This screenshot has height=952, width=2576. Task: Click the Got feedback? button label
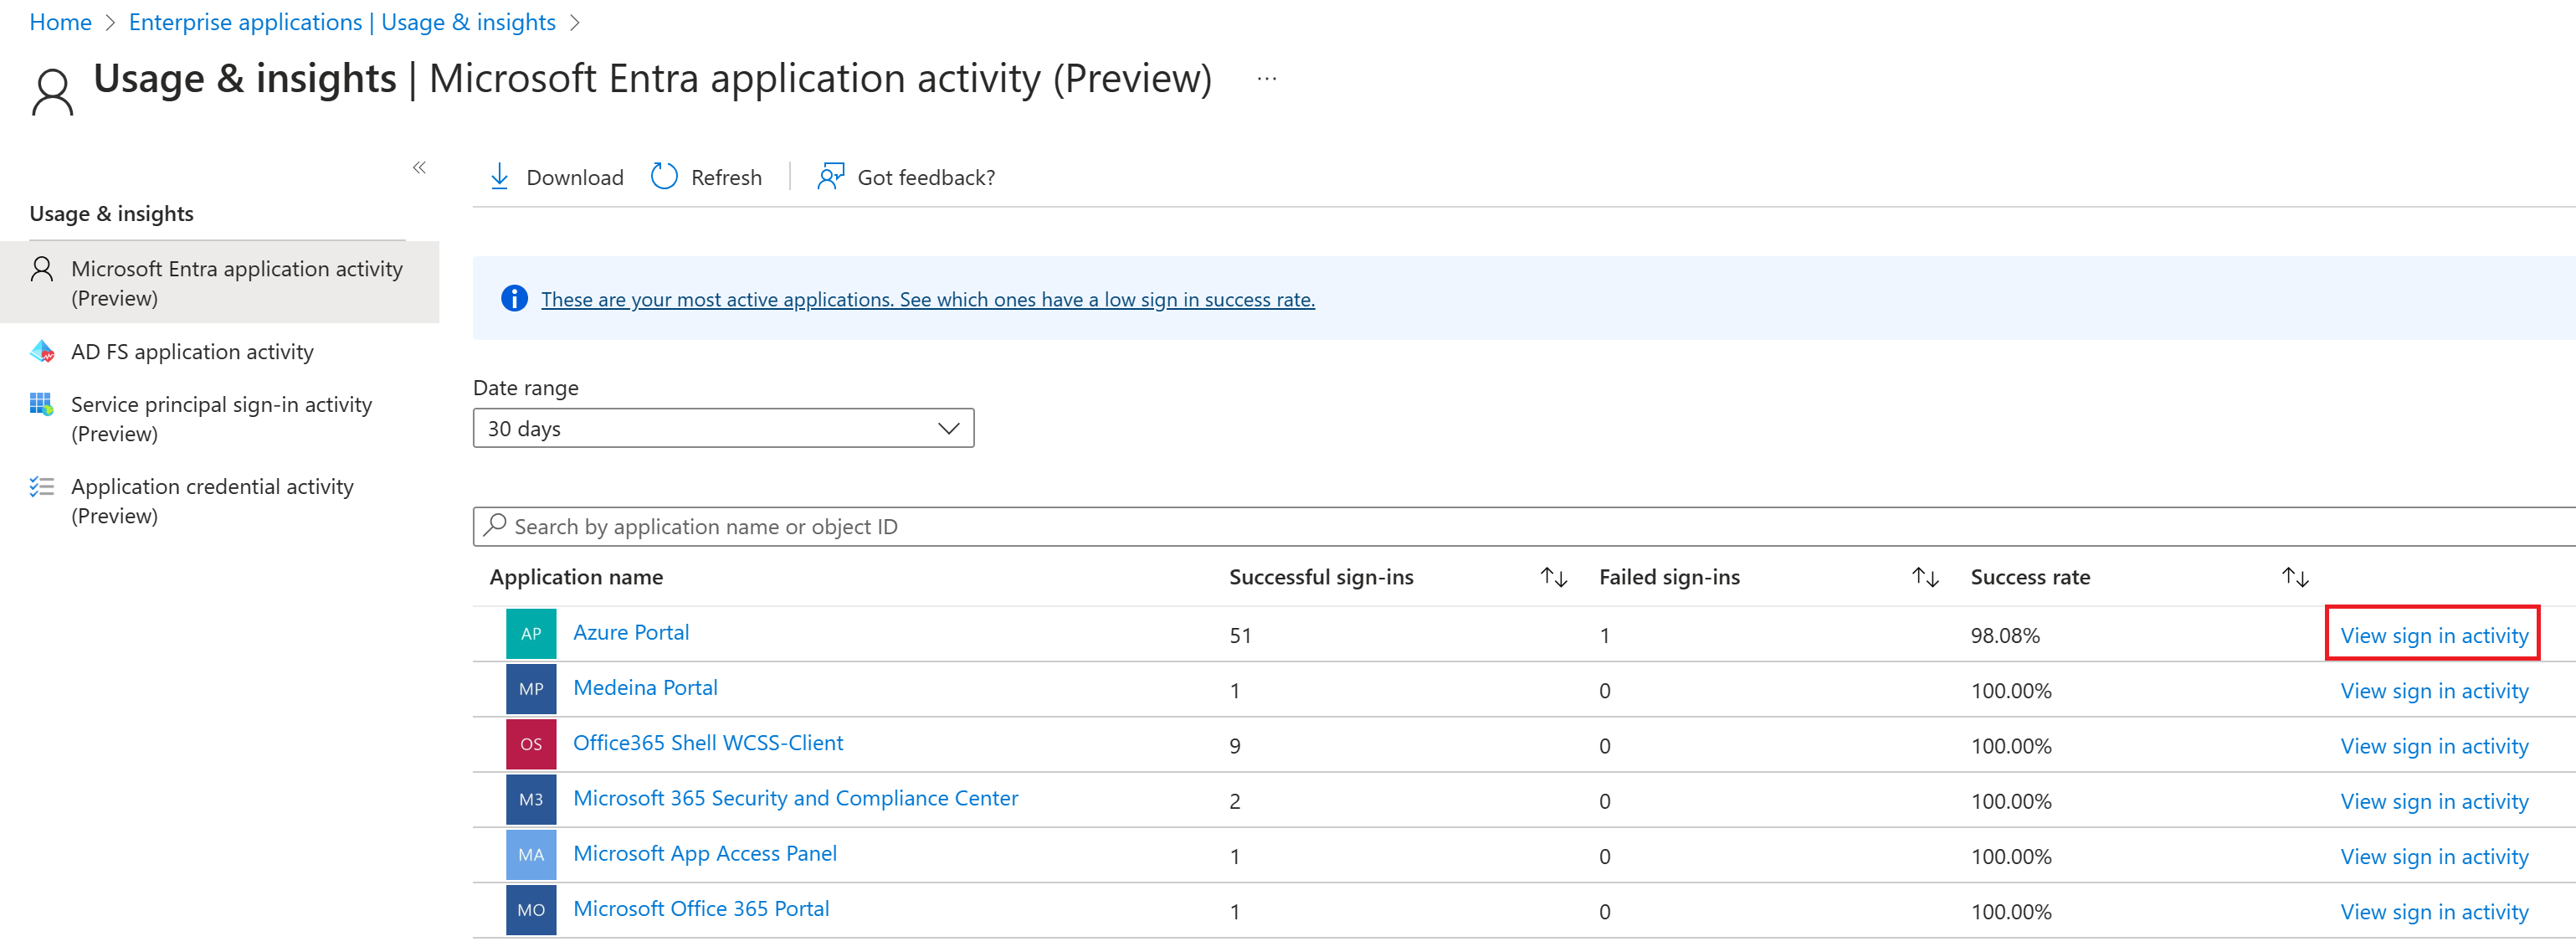(926, 177)
